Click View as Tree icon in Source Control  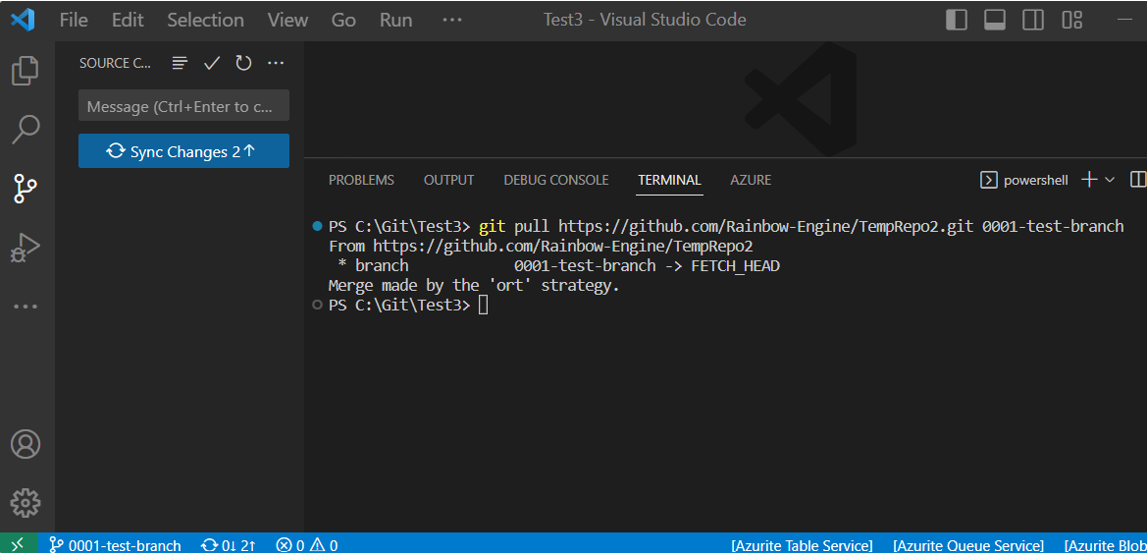click(180, 64)
